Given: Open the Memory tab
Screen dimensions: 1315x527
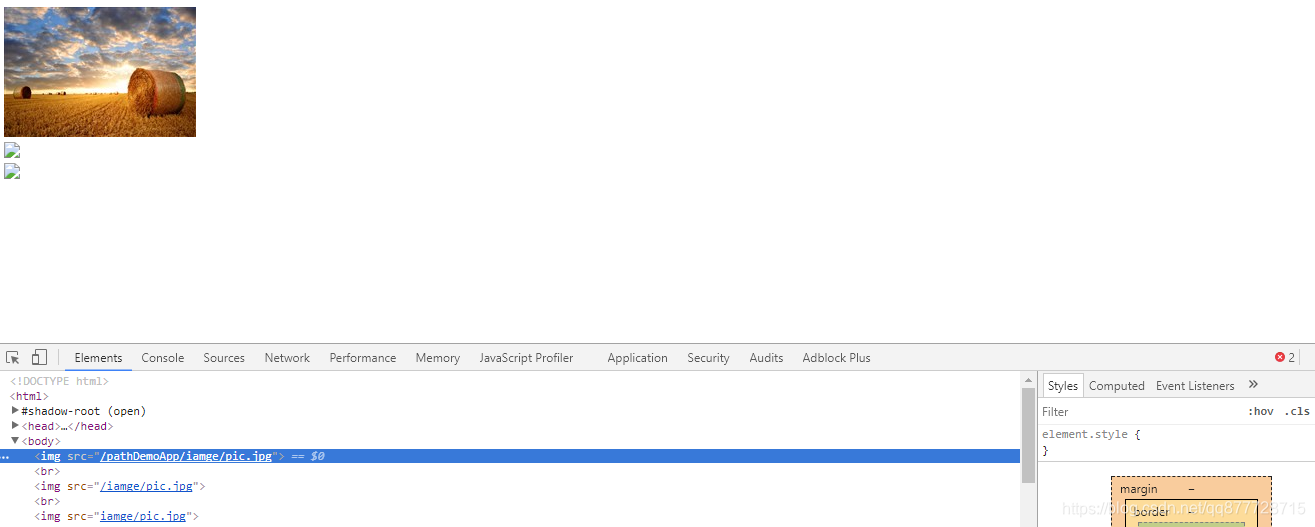Looking at the screenshot, I should tap(438, 358).
